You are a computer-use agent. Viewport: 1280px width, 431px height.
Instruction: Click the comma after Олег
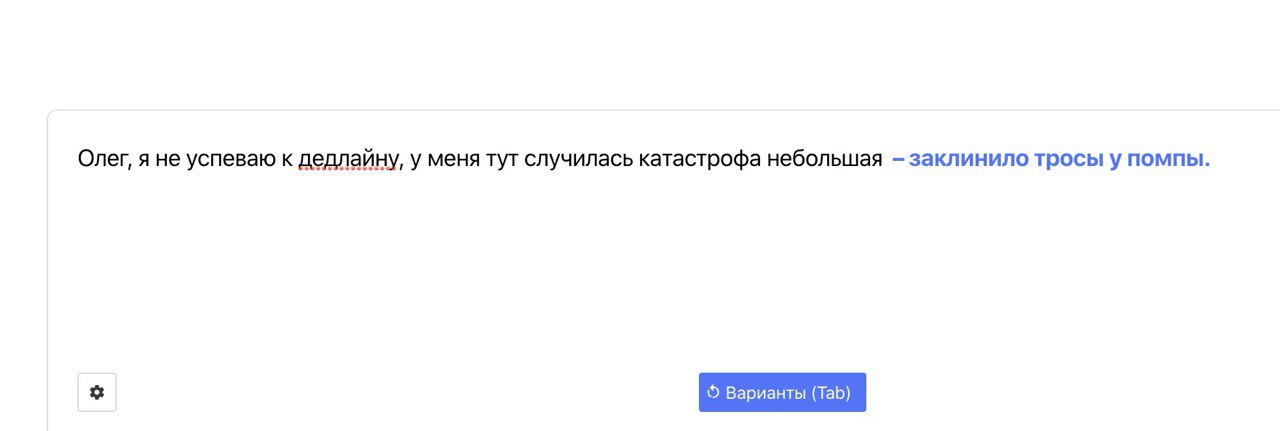point(127,167)
